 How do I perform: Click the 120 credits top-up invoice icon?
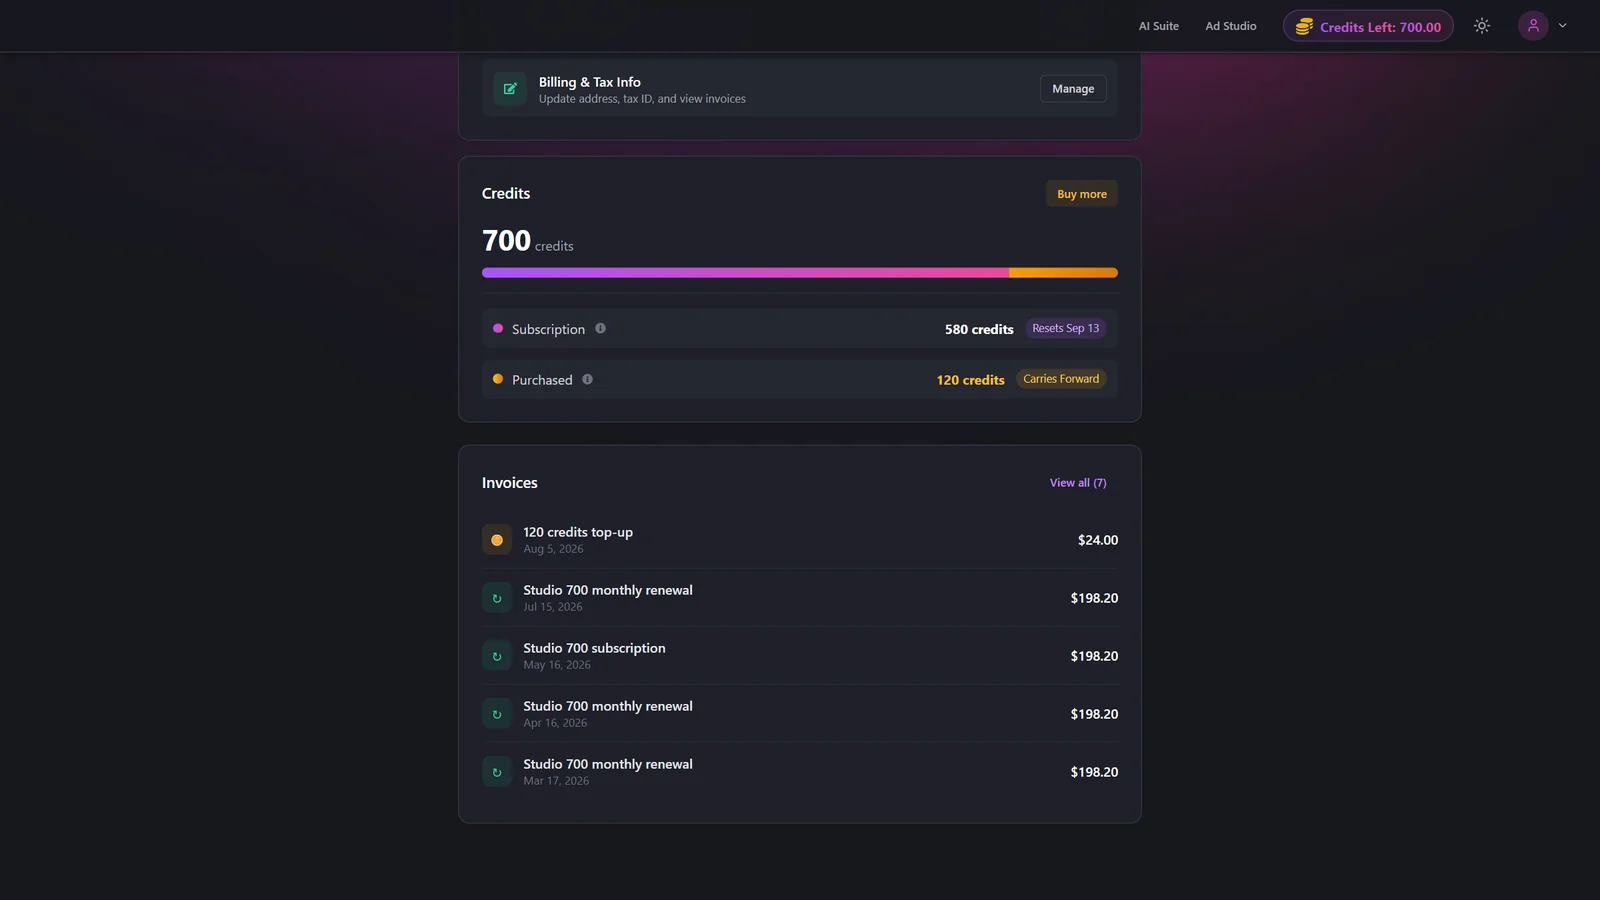pos(497,540)
